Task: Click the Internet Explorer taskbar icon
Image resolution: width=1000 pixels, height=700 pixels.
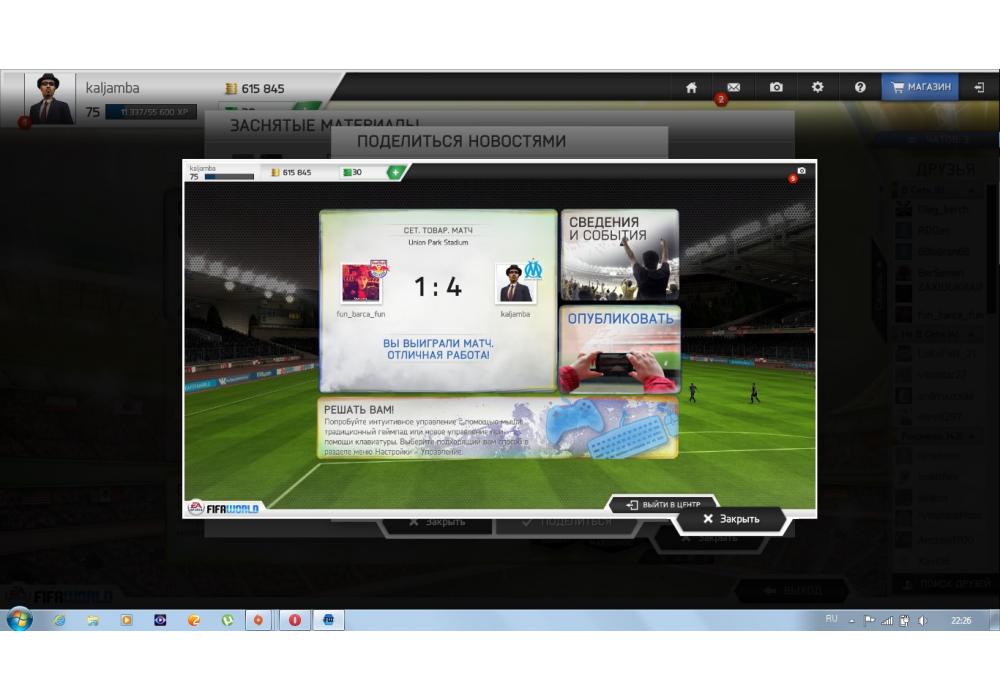Action: pyautogui.click(x=59, y=620)
